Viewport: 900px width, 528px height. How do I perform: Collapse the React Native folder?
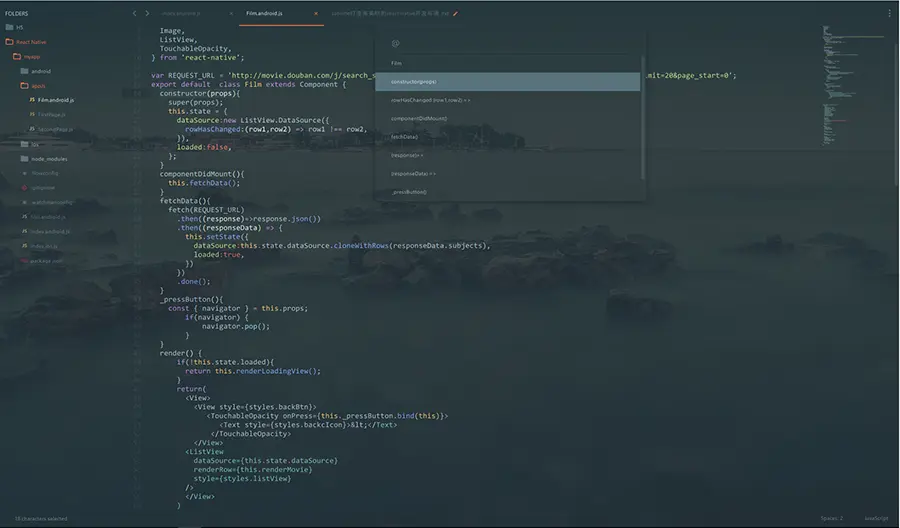pyautogui.click(x=26, y=42)
